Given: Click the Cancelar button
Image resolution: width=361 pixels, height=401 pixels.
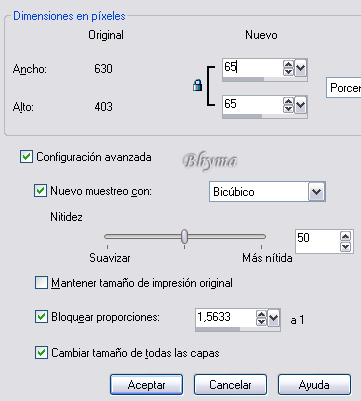Looking at the screenshot, I should [x=230, y=385].
